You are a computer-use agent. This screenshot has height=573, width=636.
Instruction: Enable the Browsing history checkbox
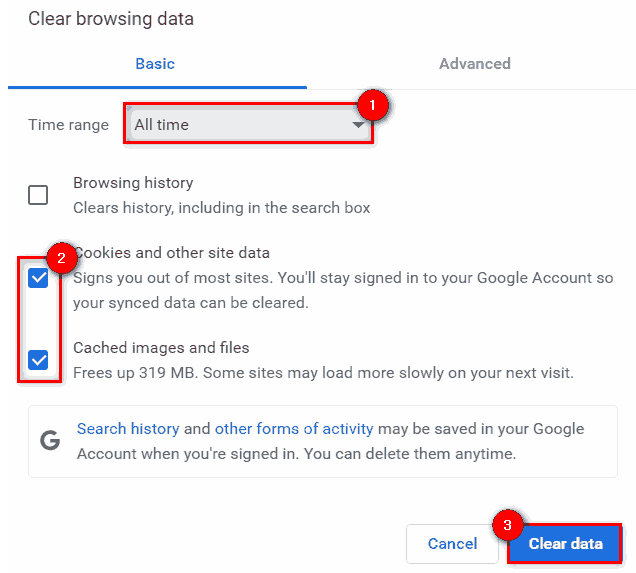pos(38,195)
